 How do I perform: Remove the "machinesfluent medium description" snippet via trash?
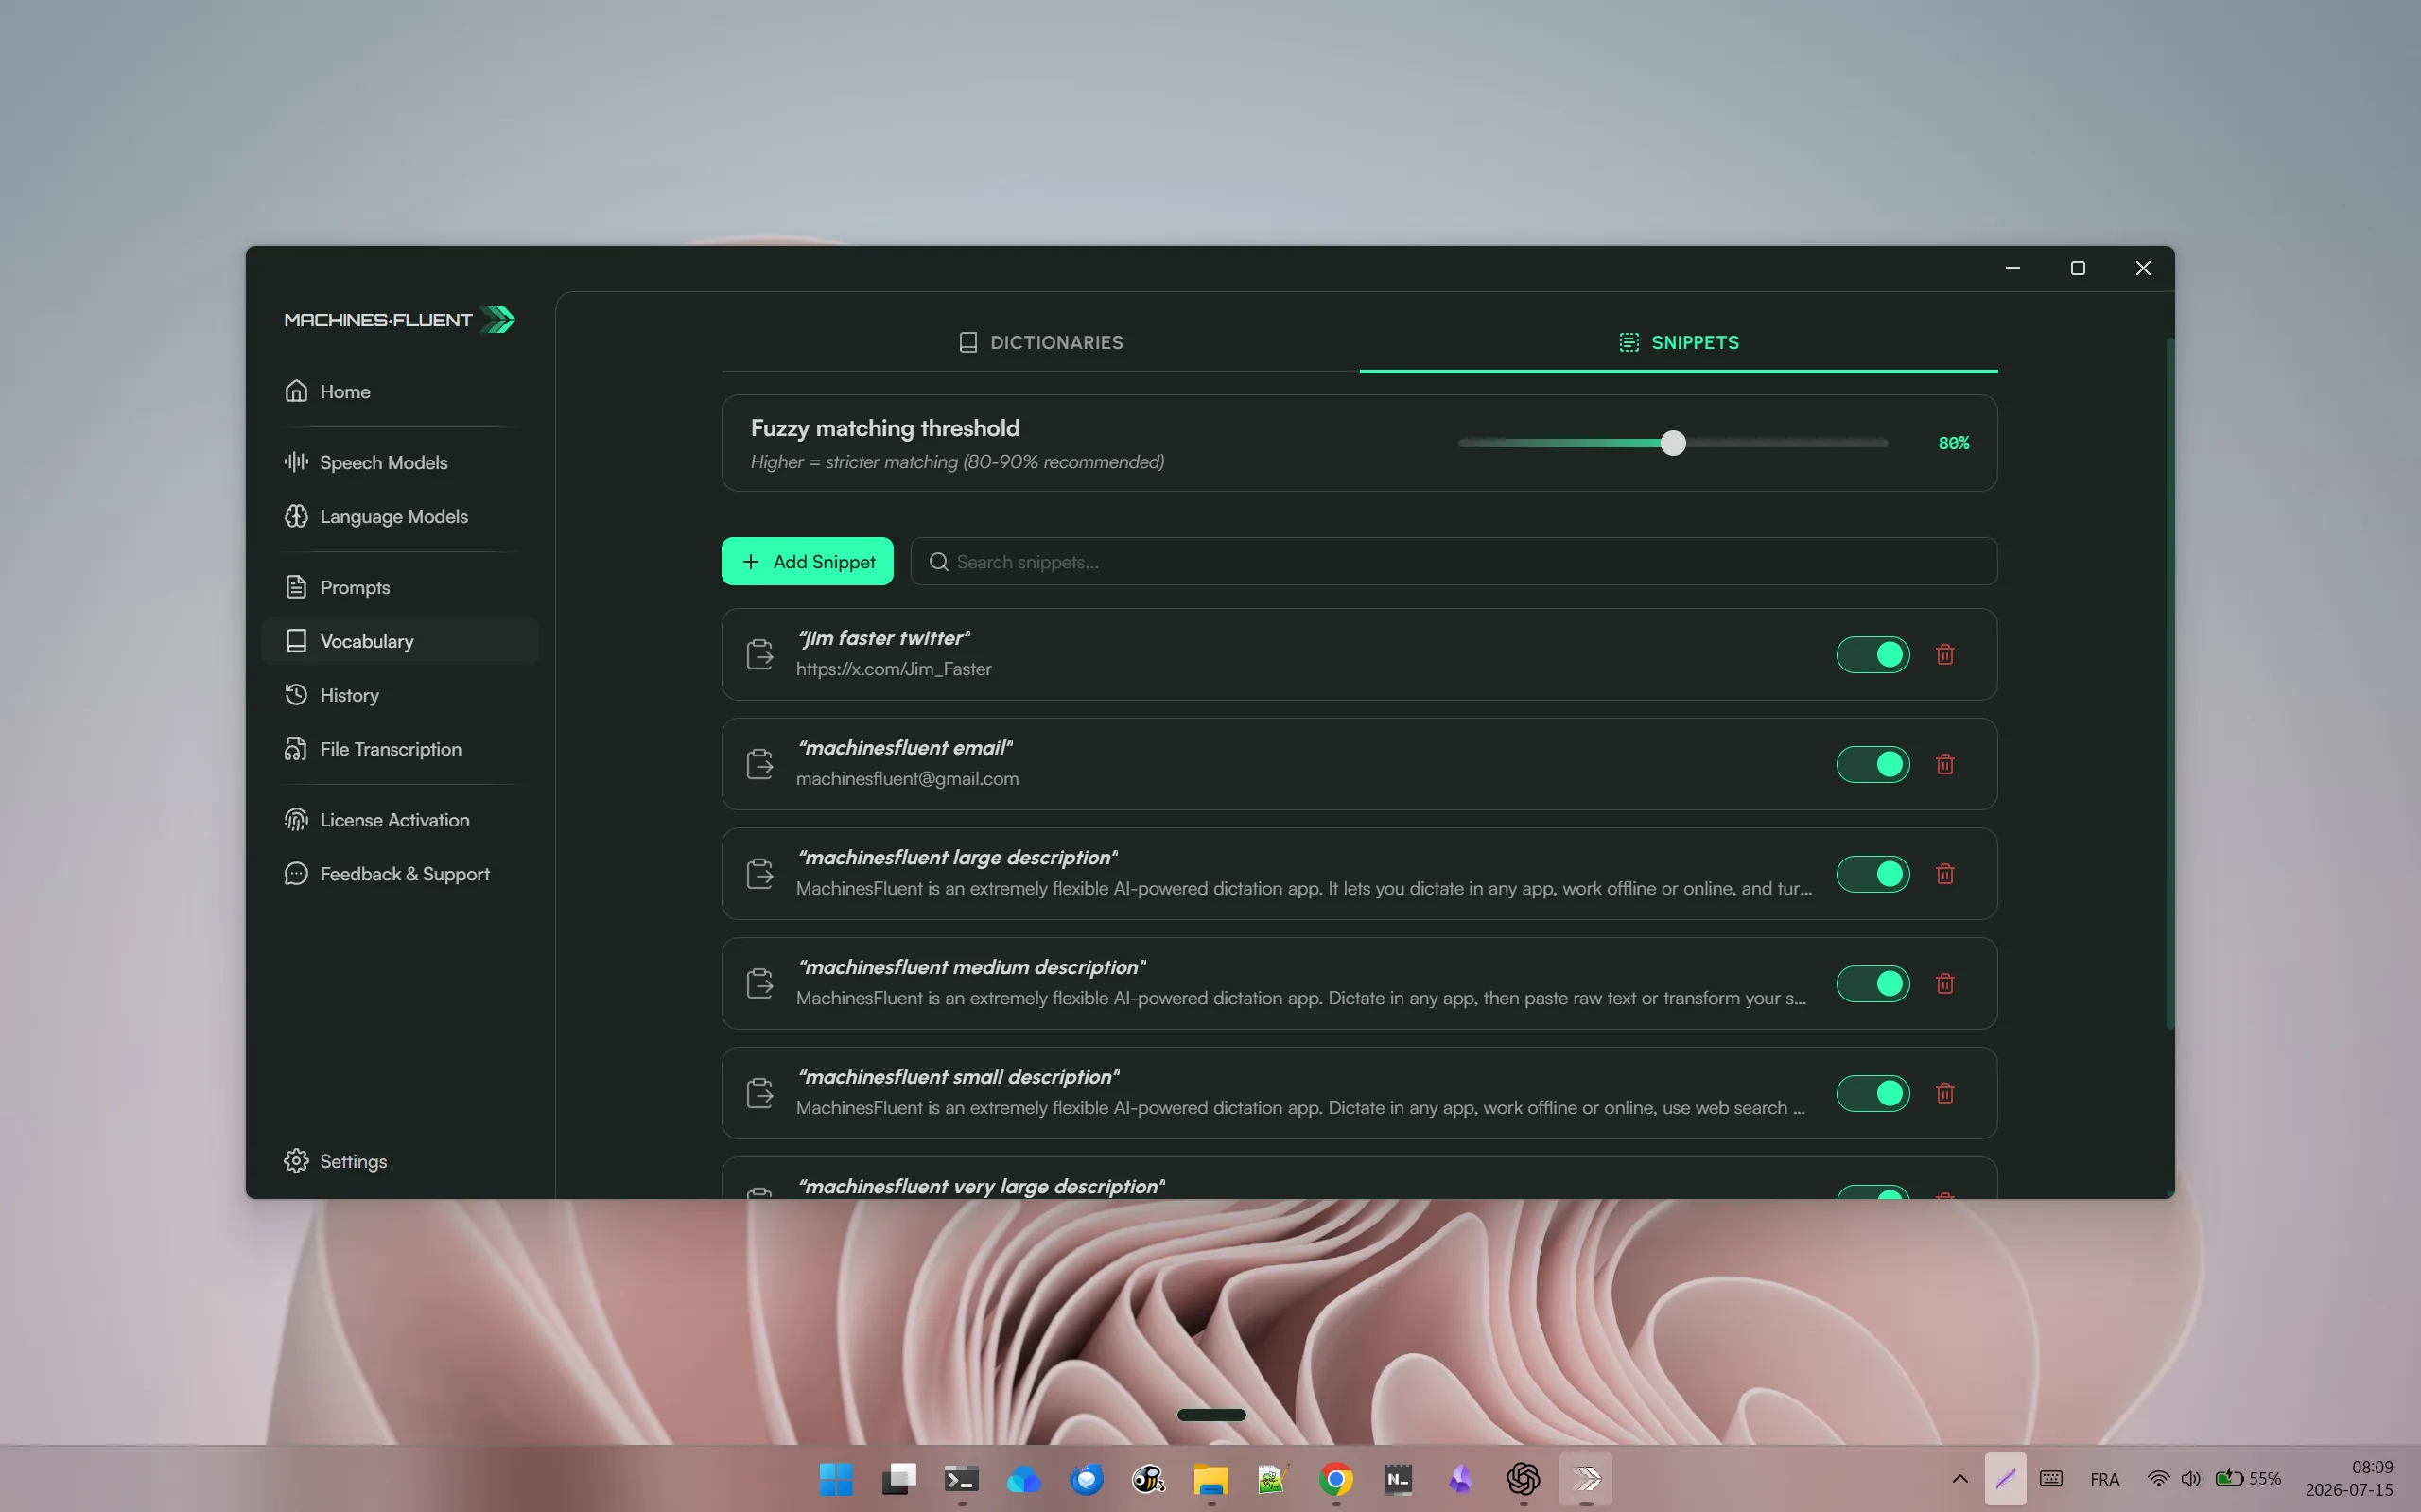1945,984
